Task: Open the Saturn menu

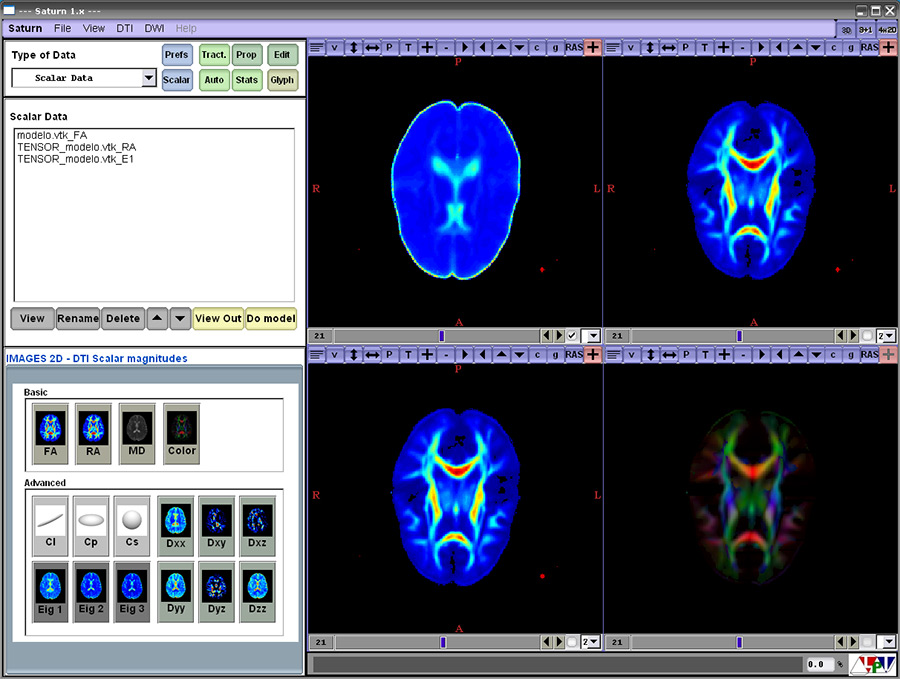Action: point(25,28)
